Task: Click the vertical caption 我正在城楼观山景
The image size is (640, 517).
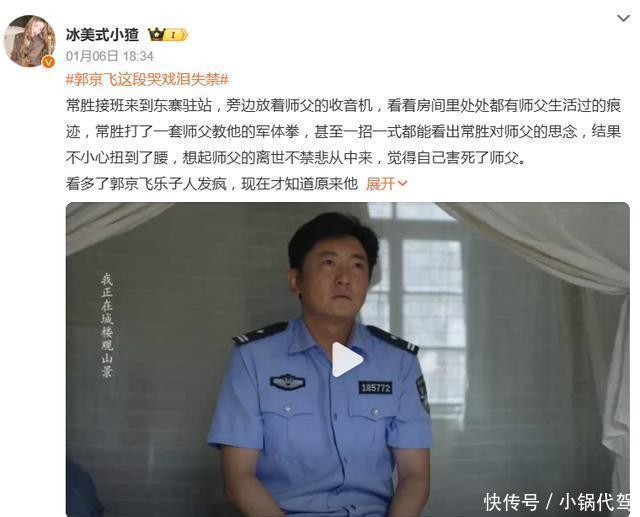Action: [x=107, y=325]
